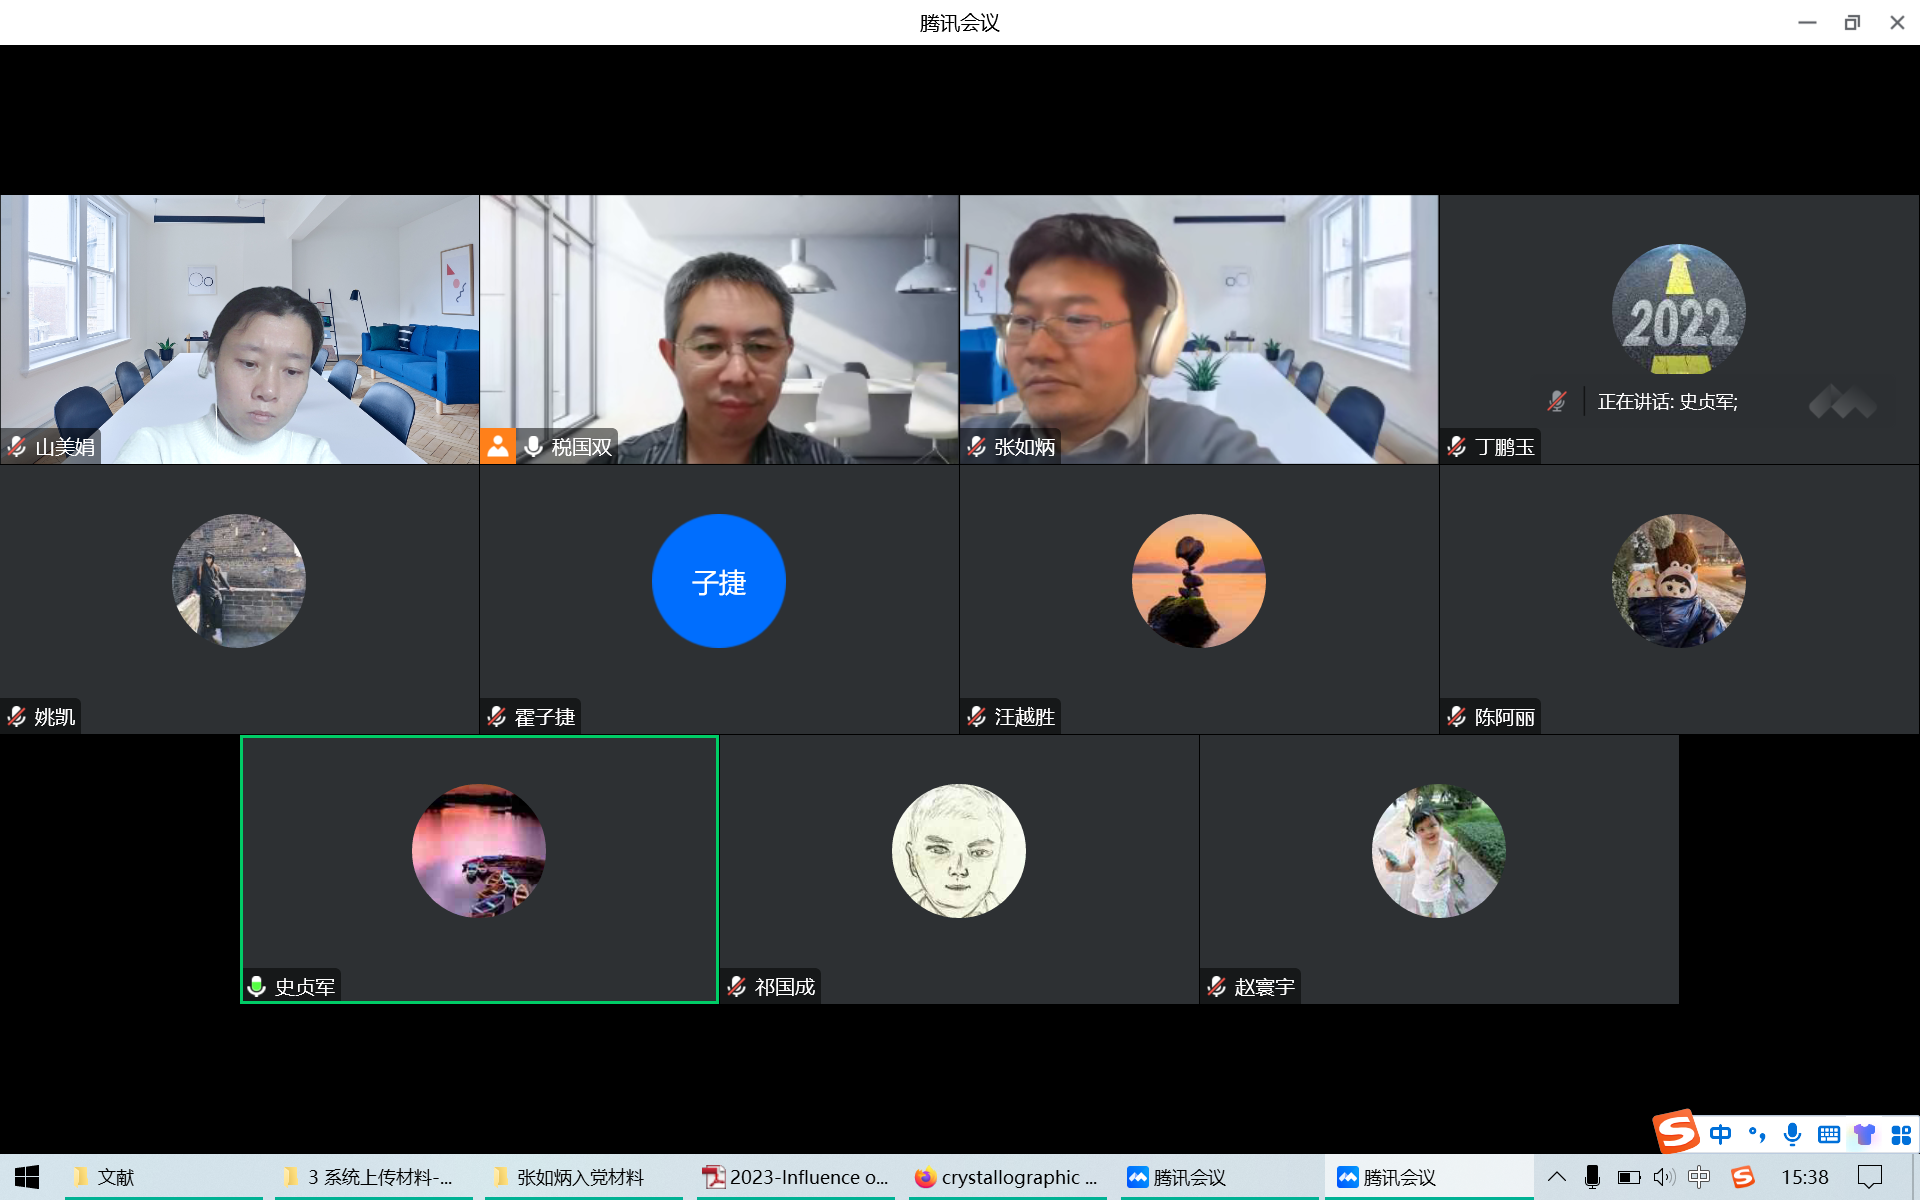Select 汪越胜's stacked stones avatar tile
The height and width of the screenshot is (1200, 1920).
point(1198,581)
